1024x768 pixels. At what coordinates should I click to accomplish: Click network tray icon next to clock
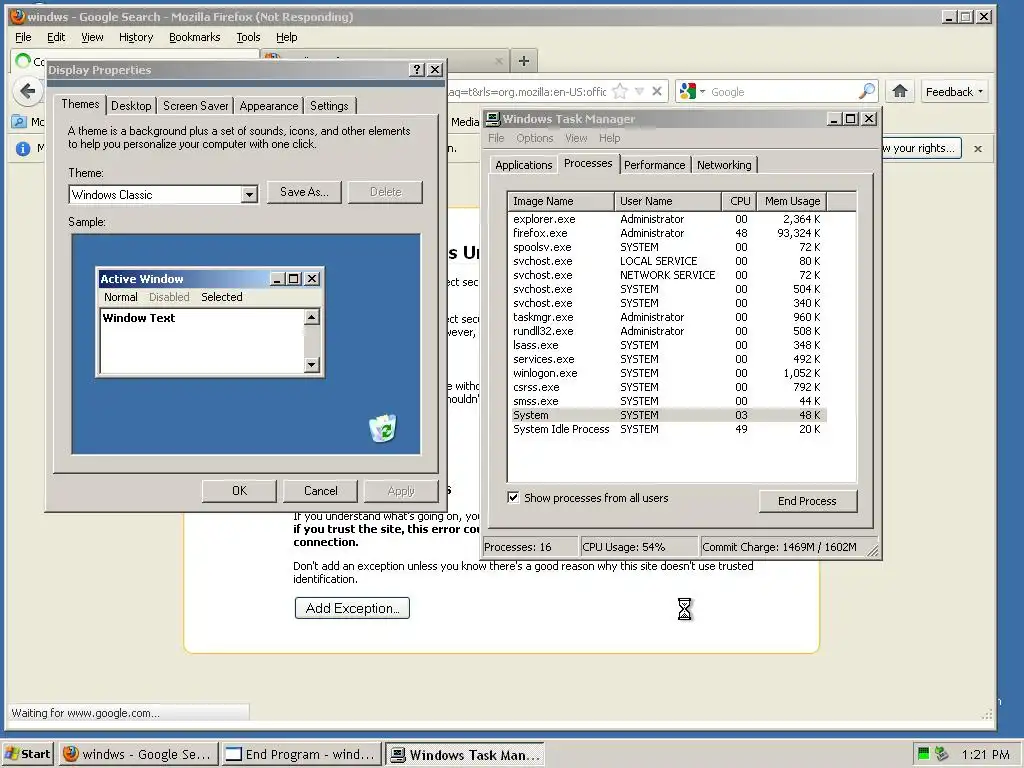click(x=941, y=754)
